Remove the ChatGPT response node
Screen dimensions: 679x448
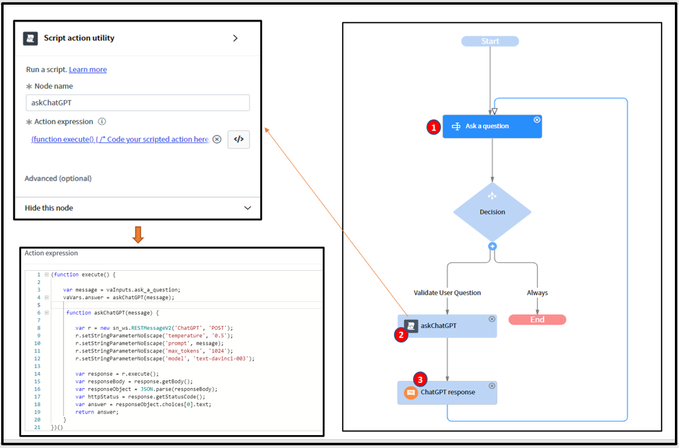pos(491,386)
